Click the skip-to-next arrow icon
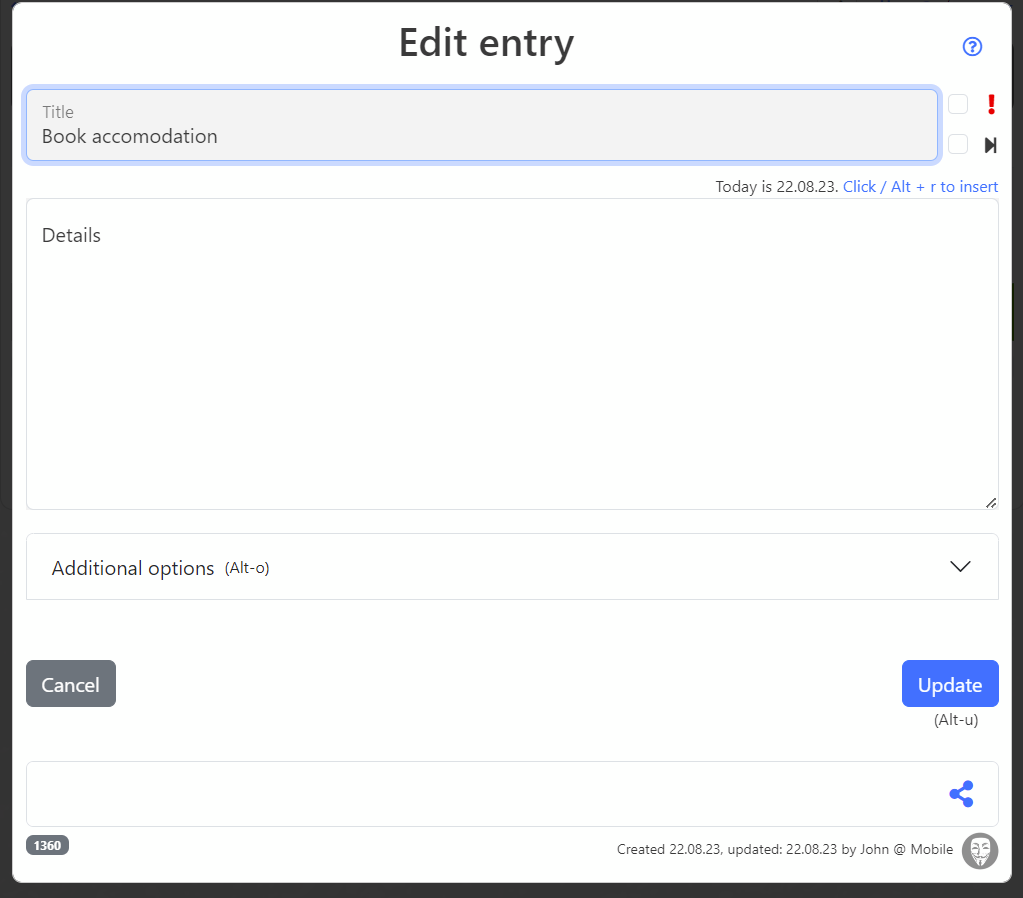The image size is (1023, 898). (990, 145)
